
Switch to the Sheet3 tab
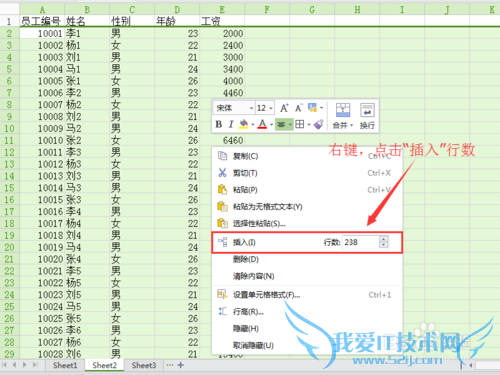[x=144, y=365]
